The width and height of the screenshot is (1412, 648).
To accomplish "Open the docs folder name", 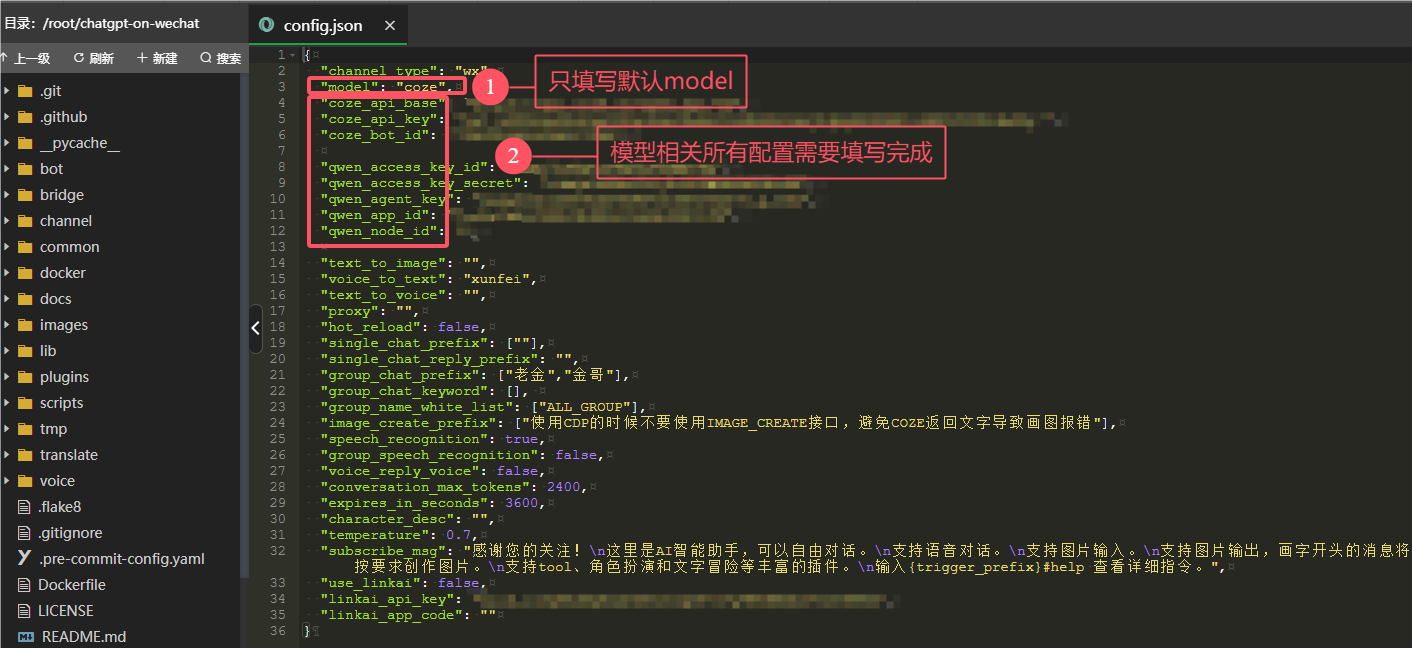I will tap(56, 299).
